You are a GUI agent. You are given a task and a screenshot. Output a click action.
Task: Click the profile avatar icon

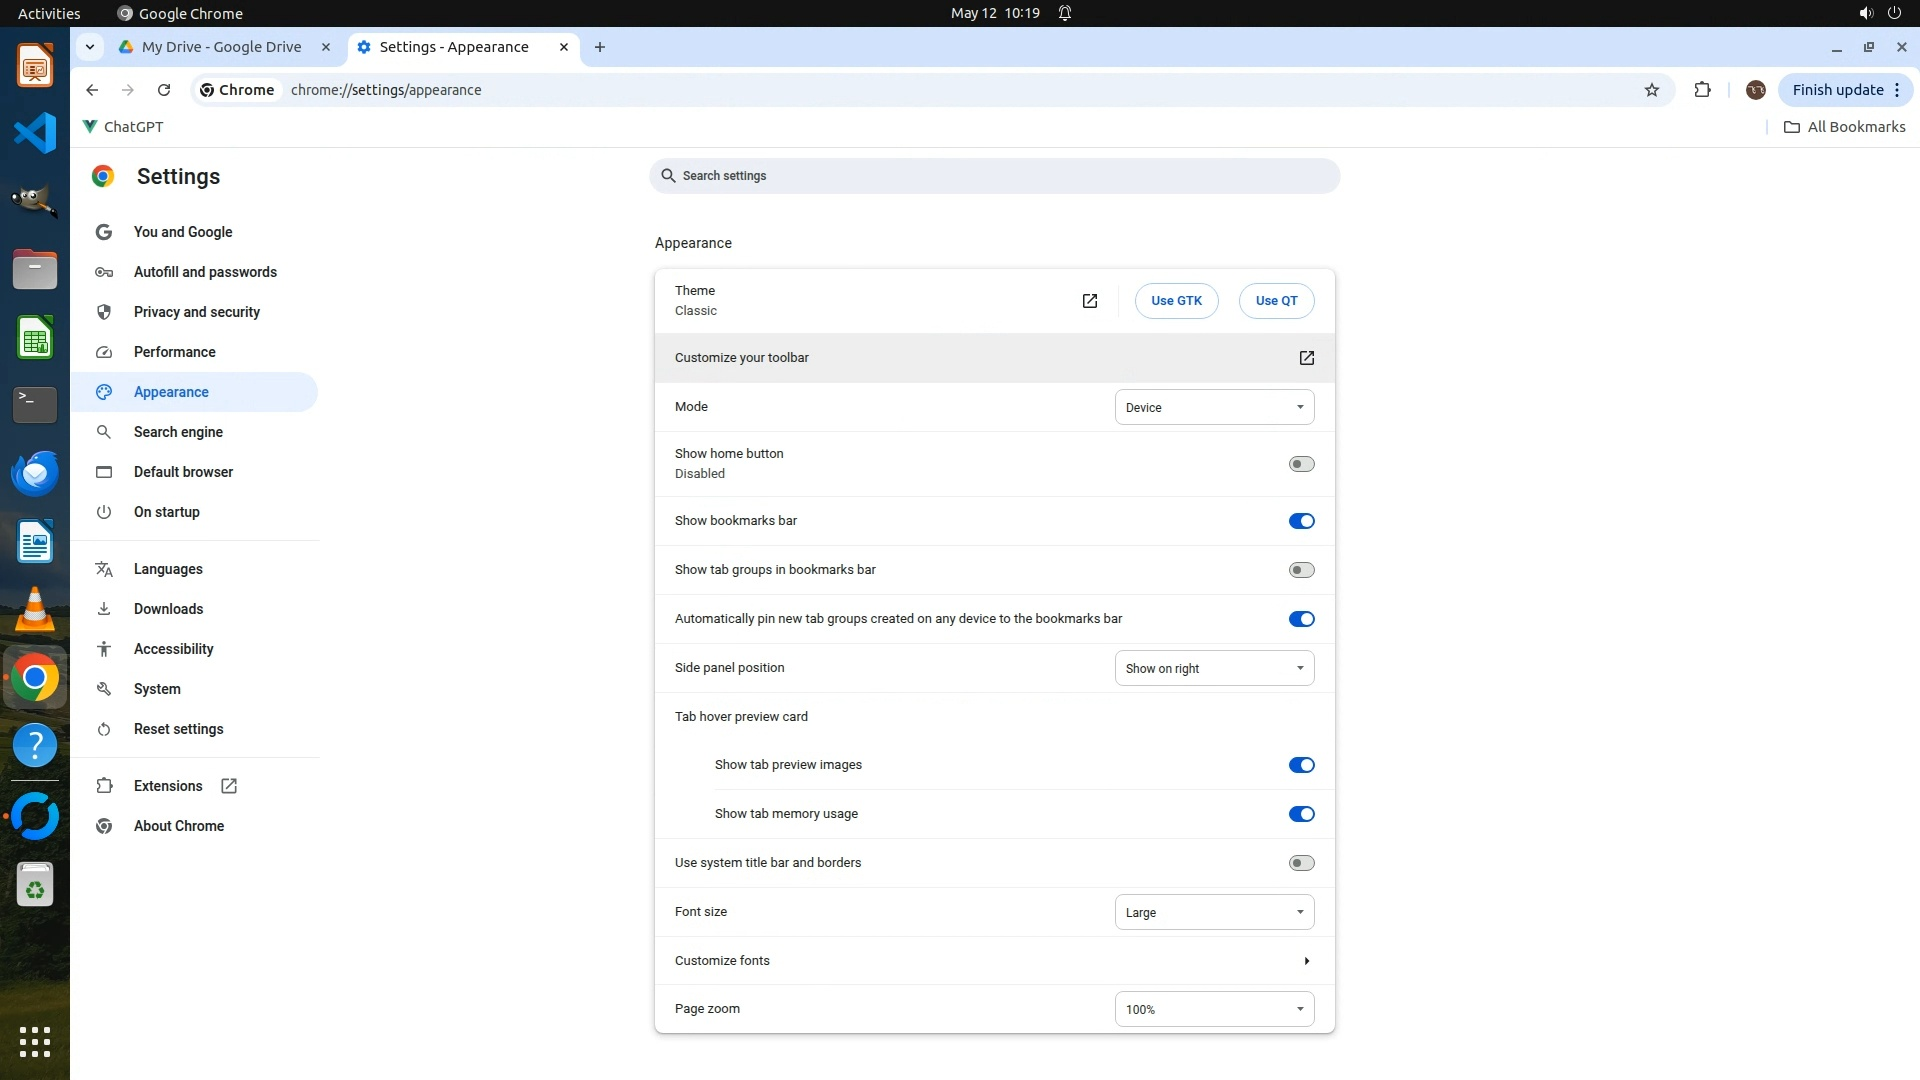tap(1755, 90)
